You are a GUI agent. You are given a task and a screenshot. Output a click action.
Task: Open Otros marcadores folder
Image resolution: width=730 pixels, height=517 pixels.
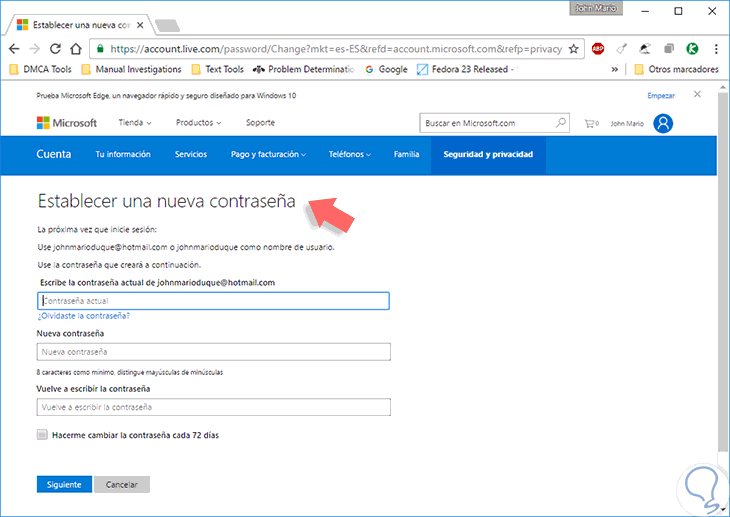[677, 69]
